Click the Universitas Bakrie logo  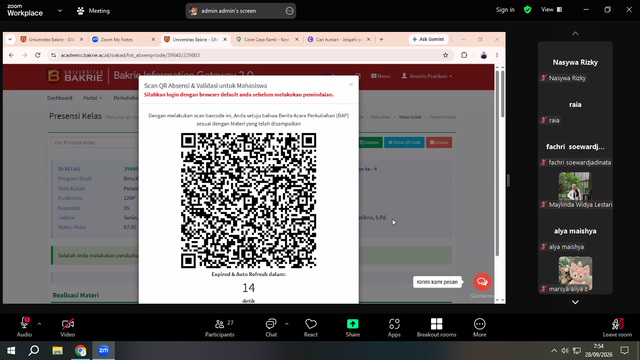[76, 76]
